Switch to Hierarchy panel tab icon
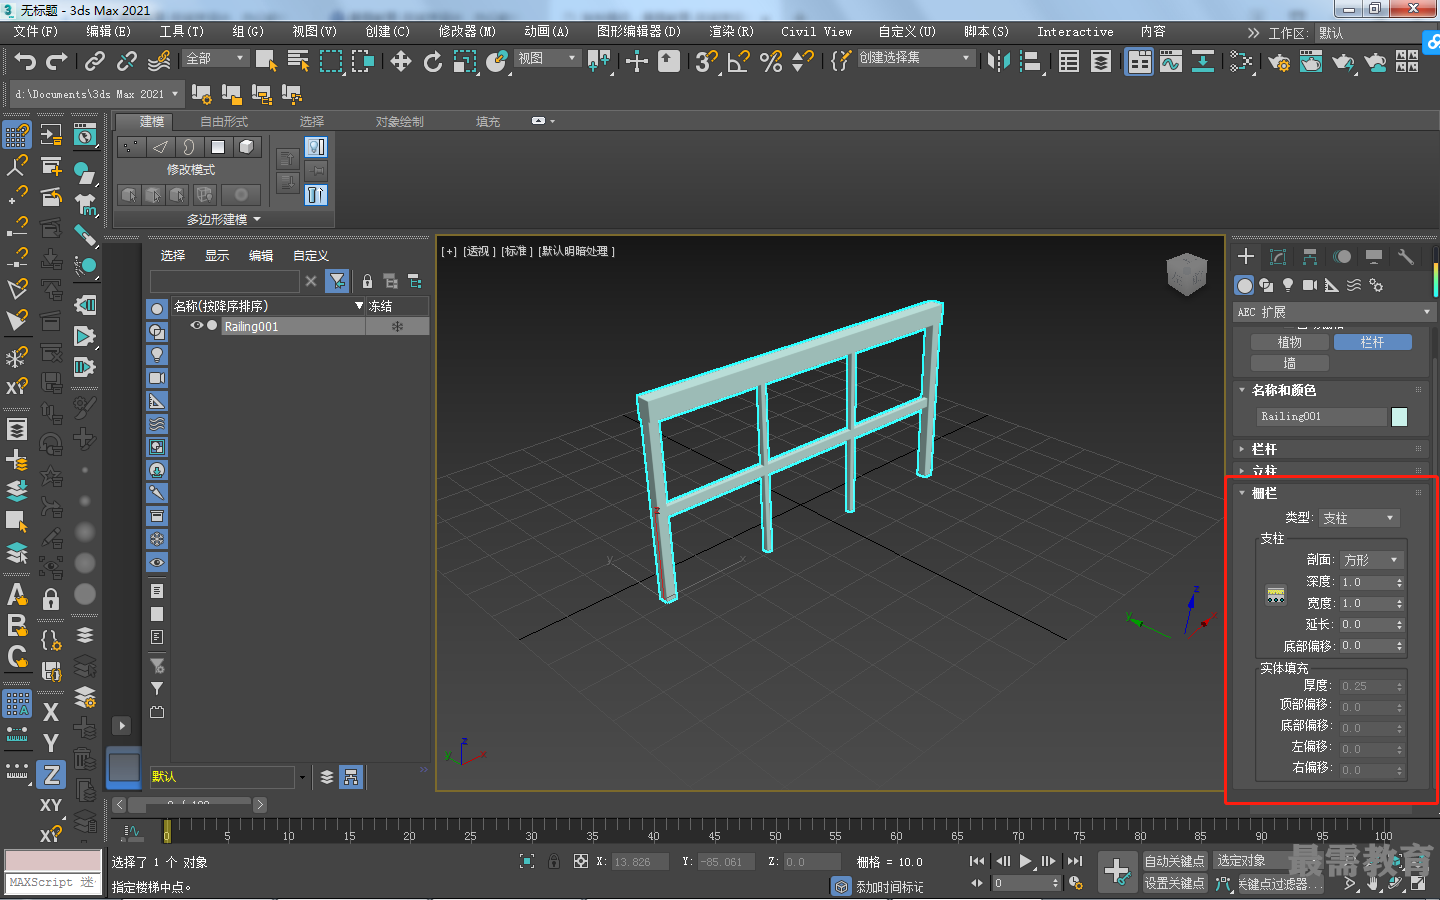Image resolution: width=1440 pixels, height=900 pixels. 1310,257
